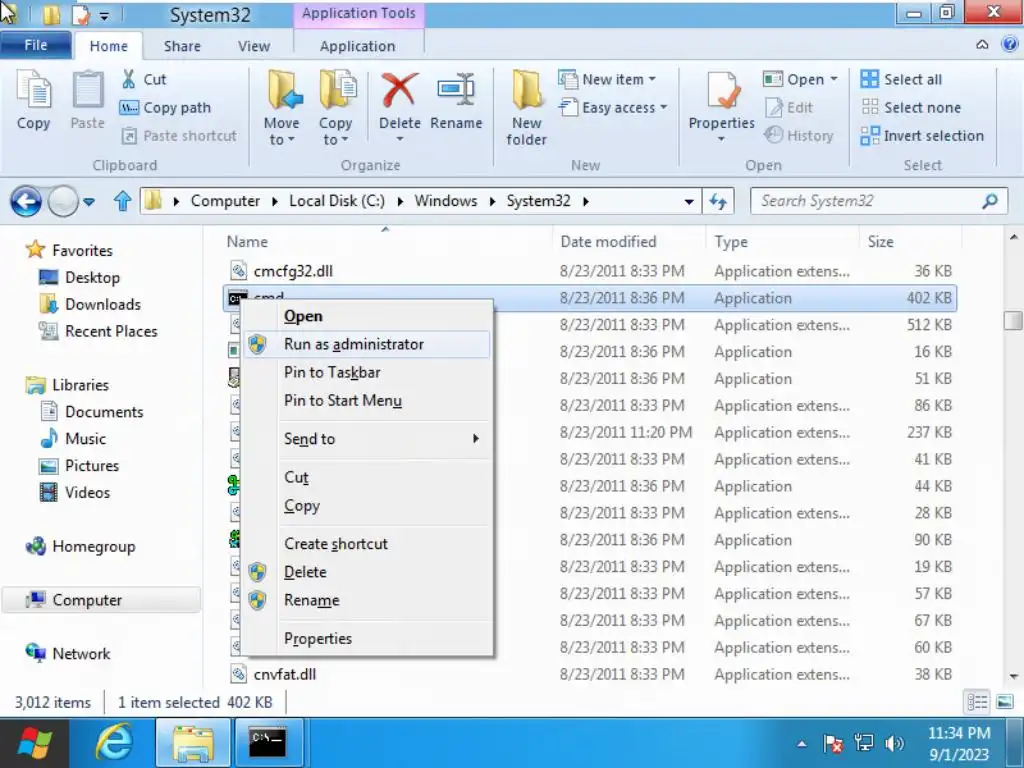Click the red Delete X icon
The height and width of the screenshot is (768, 1024).
pos(400,90)
